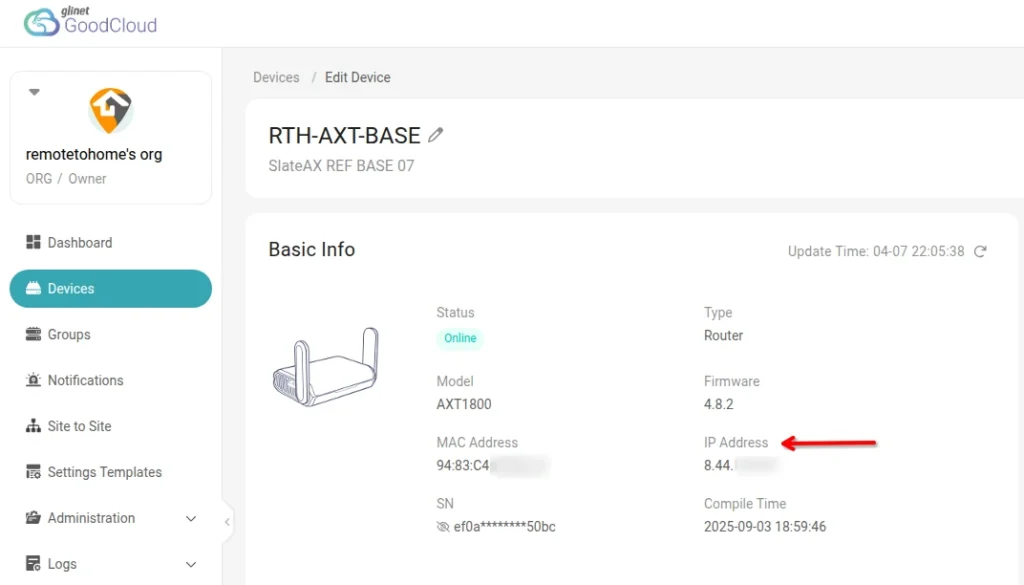The image size is (1024, 585).
Task: Expand the Logs submenu chevron
Action: pos(191,564)
